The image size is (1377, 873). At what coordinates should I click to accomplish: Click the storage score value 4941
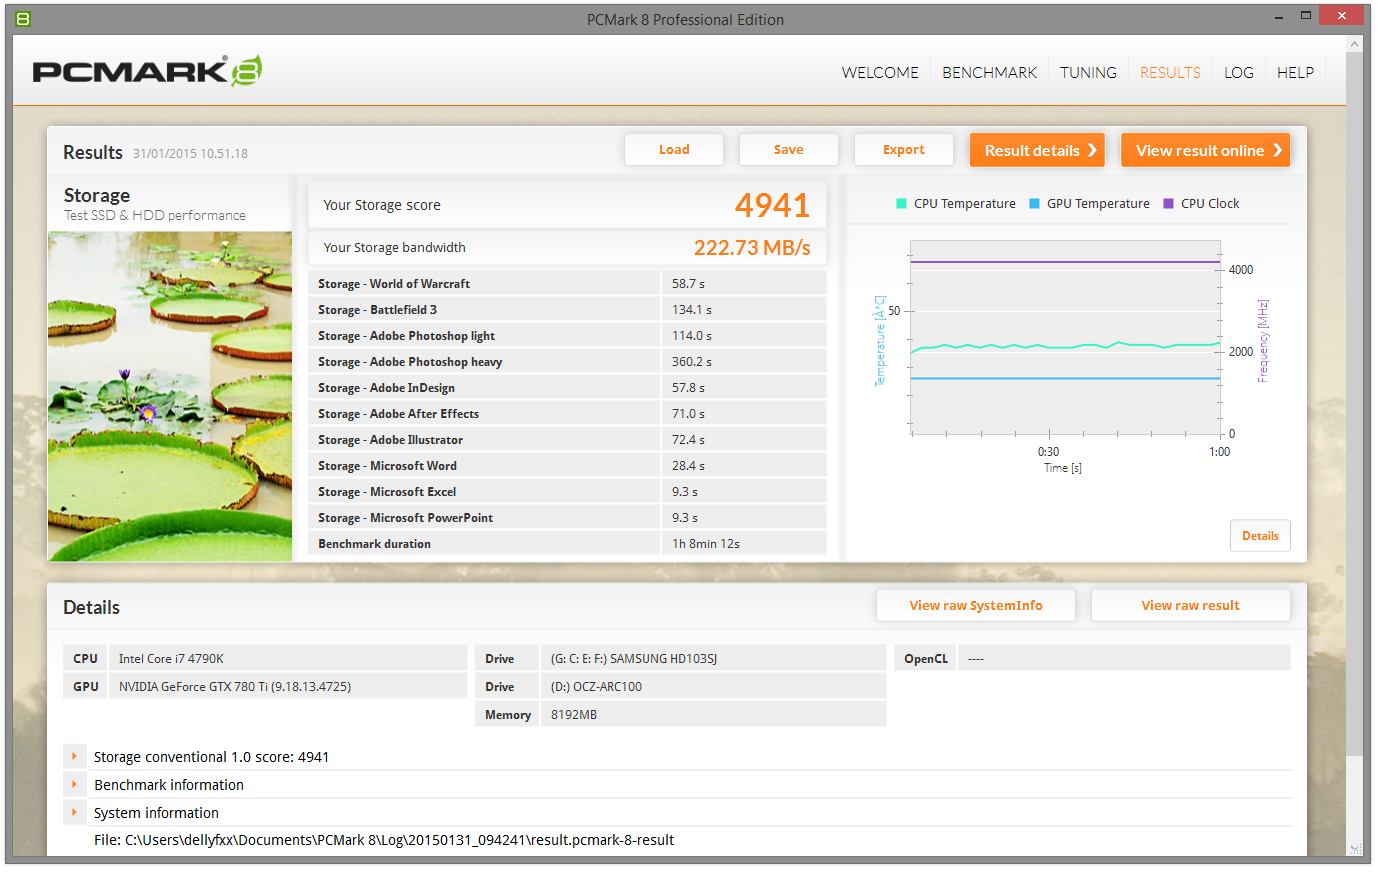coord(772,205)
